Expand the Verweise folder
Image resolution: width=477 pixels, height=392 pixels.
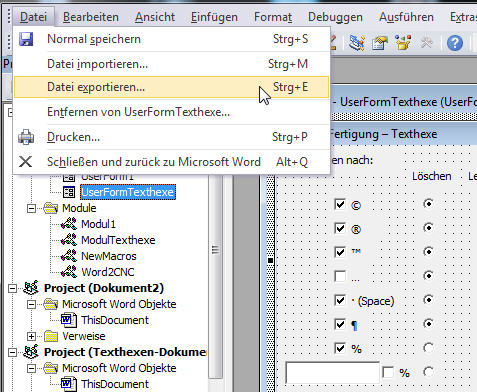tap(31, 336)
